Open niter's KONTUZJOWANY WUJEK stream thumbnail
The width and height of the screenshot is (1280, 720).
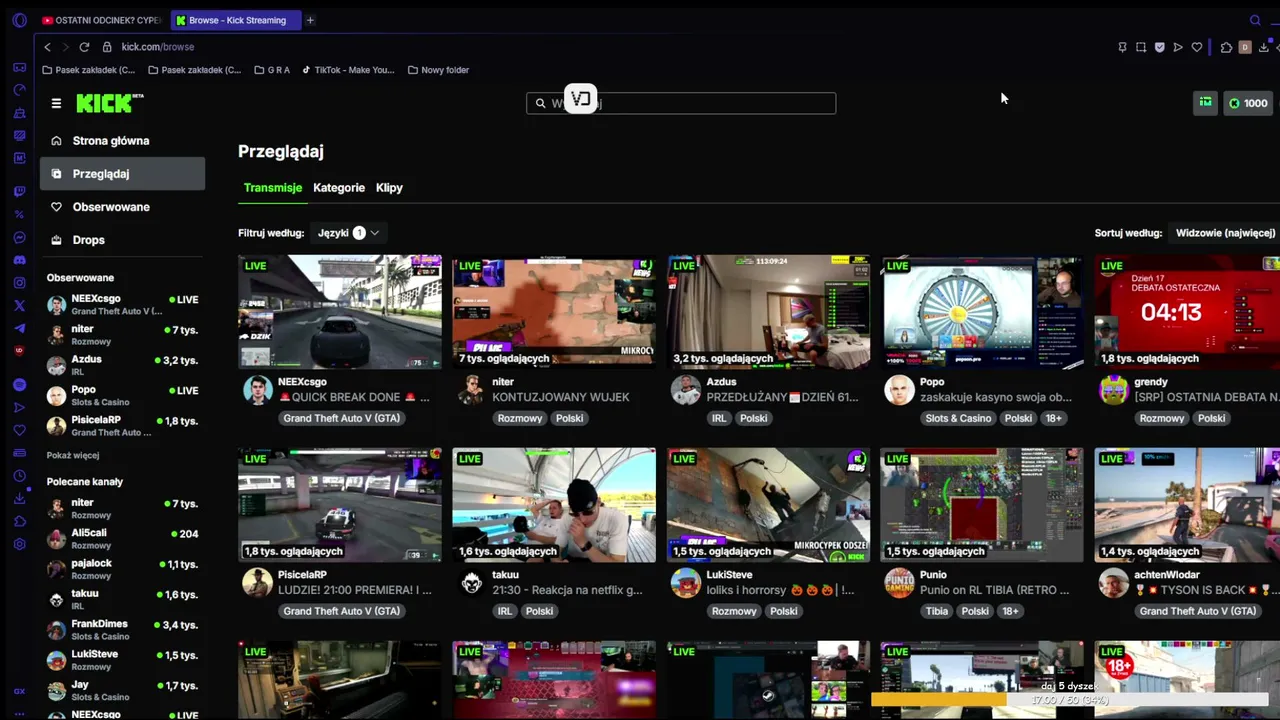554,312
